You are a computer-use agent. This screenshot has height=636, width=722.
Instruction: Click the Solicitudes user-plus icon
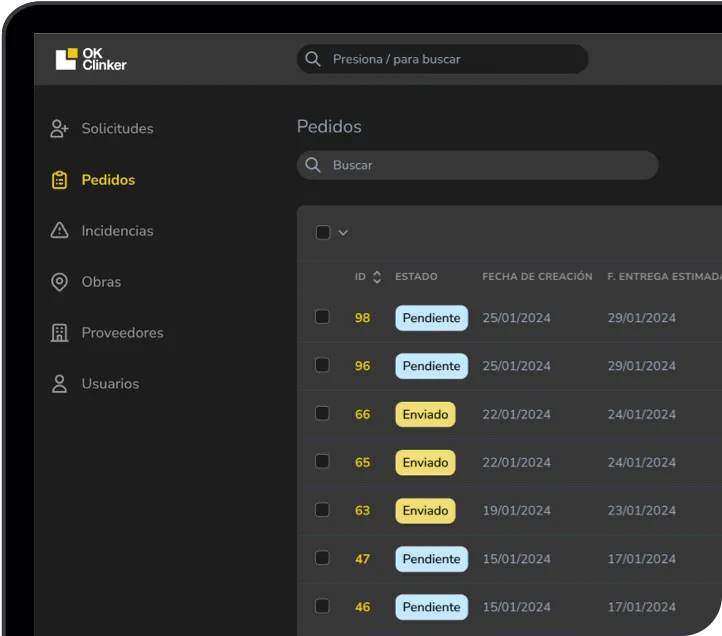(x=59, y=129)
